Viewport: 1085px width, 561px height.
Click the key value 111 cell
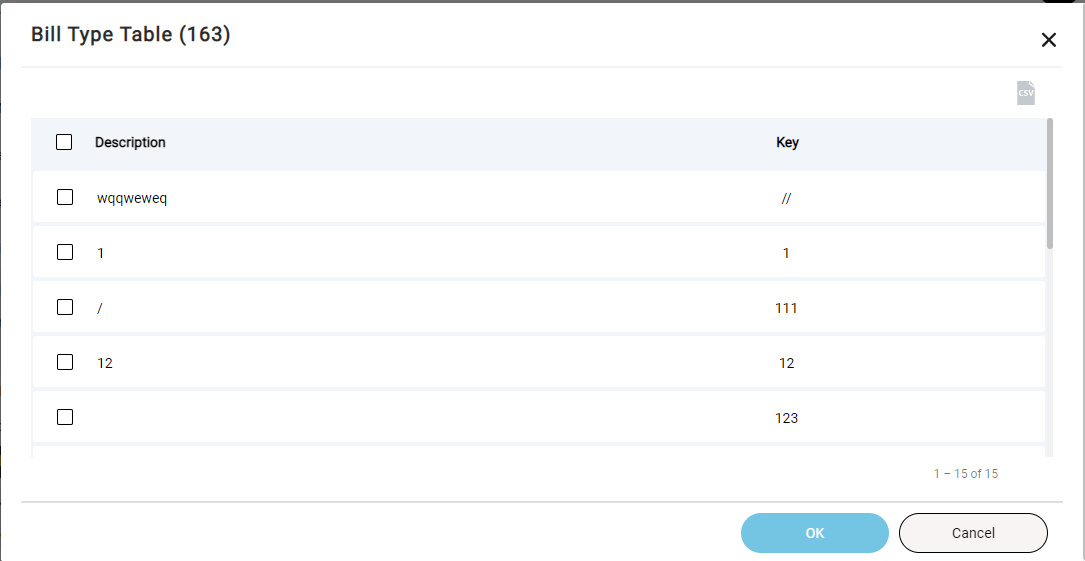point(786,308)
